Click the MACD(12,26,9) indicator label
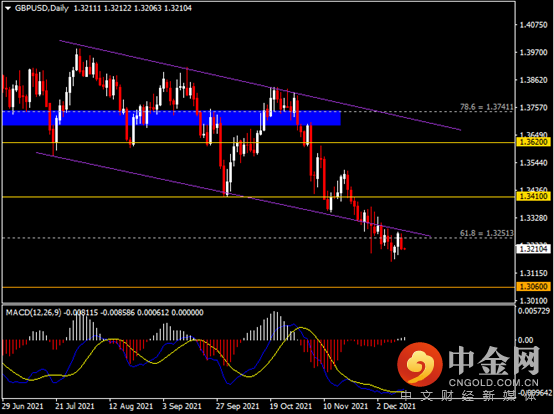Viewport: 554px width, 414px height. [x=34, y=312]
